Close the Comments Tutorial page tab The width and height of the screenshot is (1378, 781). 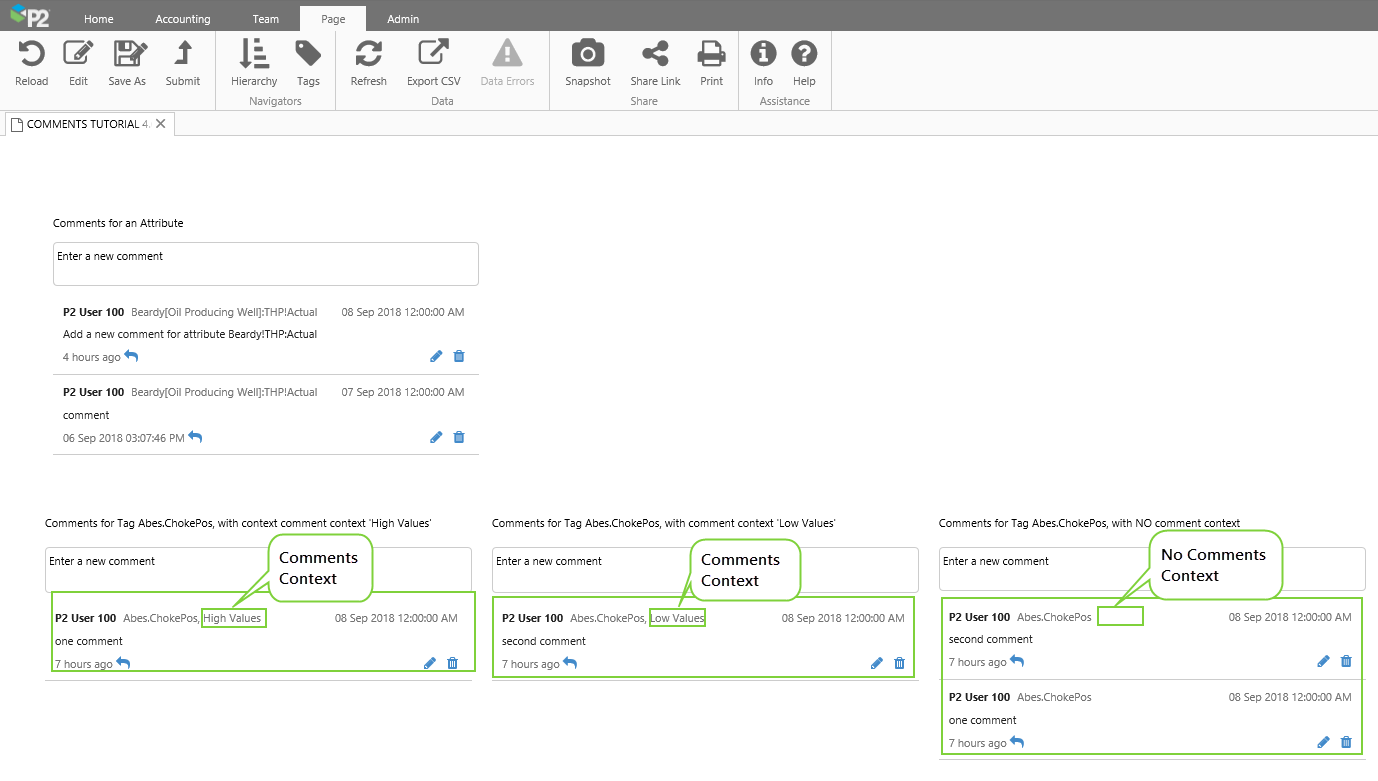click(x=160, y=124)
